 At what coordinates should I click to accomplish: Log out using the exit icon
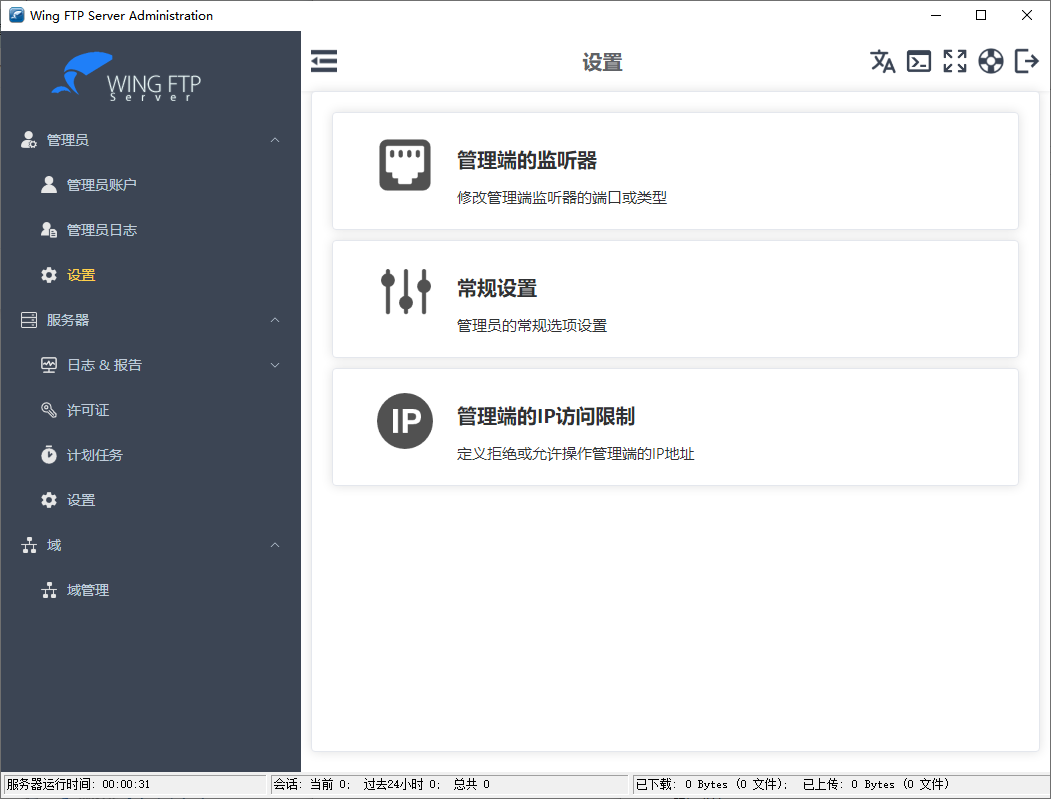tap(1026, 61)
